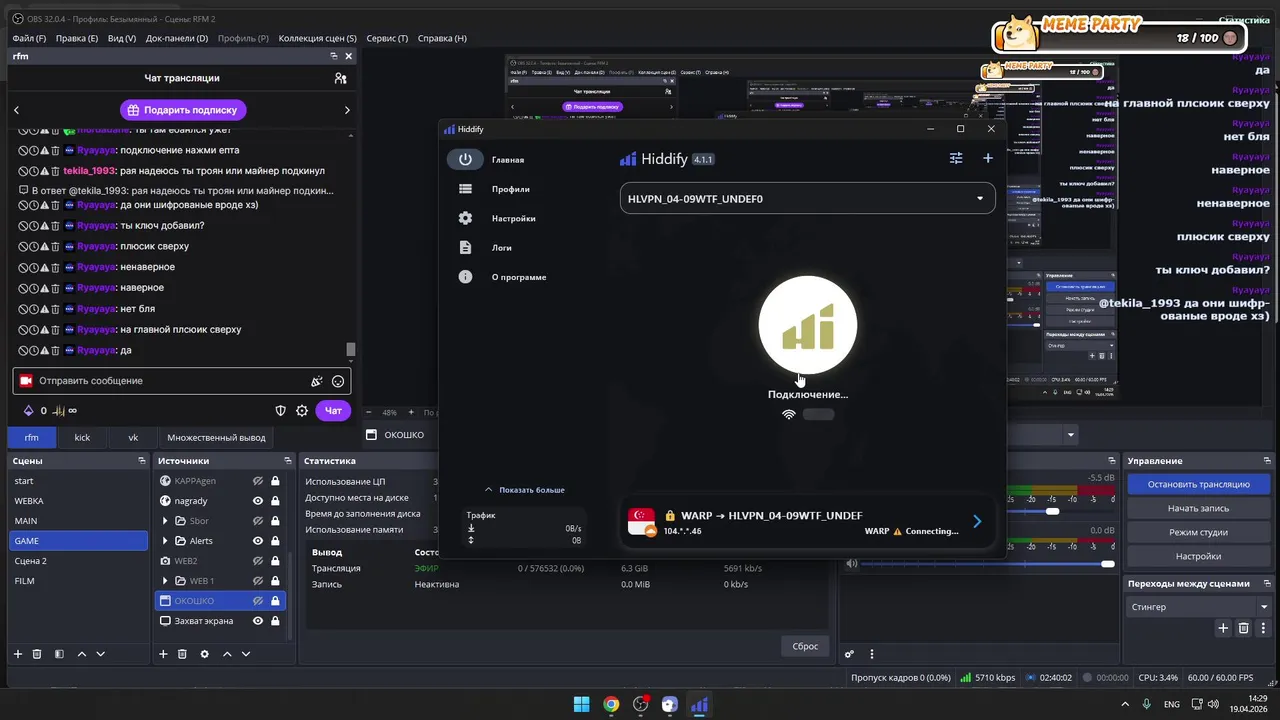This screenshot has height=720, width=1280.
Task: Expand the WEB 1 group in sources
Action: tap(165, 581)
